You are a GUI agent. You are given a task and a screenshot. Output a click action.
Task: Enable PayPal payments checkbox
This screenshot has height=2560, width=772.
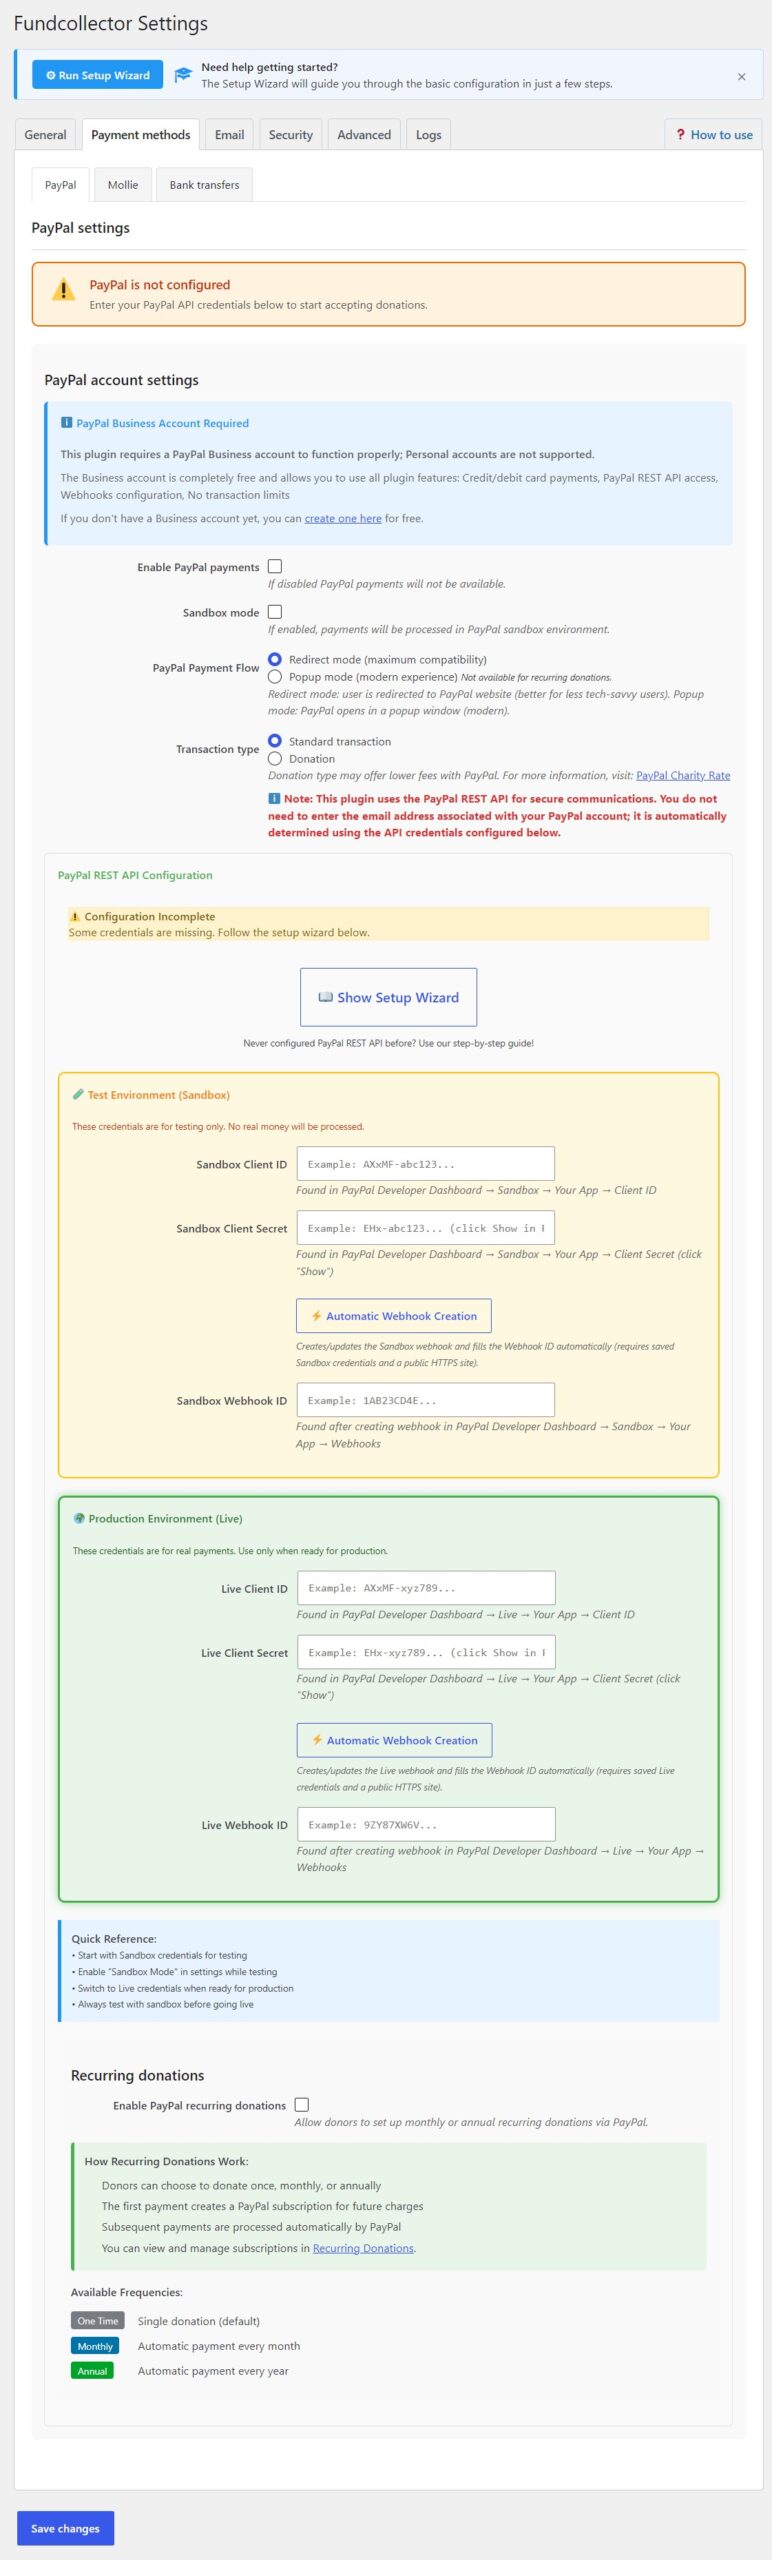click(275, 566)
